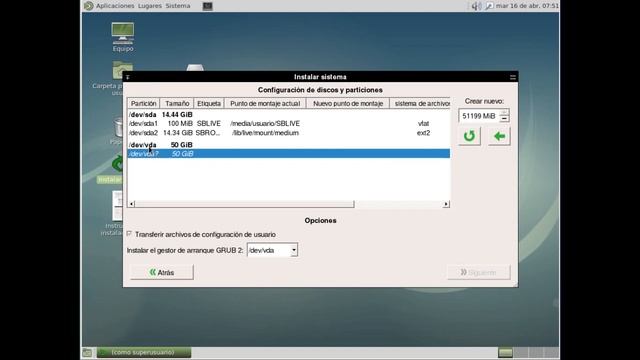Click the green refresh partitions icon
The width and height of the screenshot is (640, 360).
pos(469,136)
